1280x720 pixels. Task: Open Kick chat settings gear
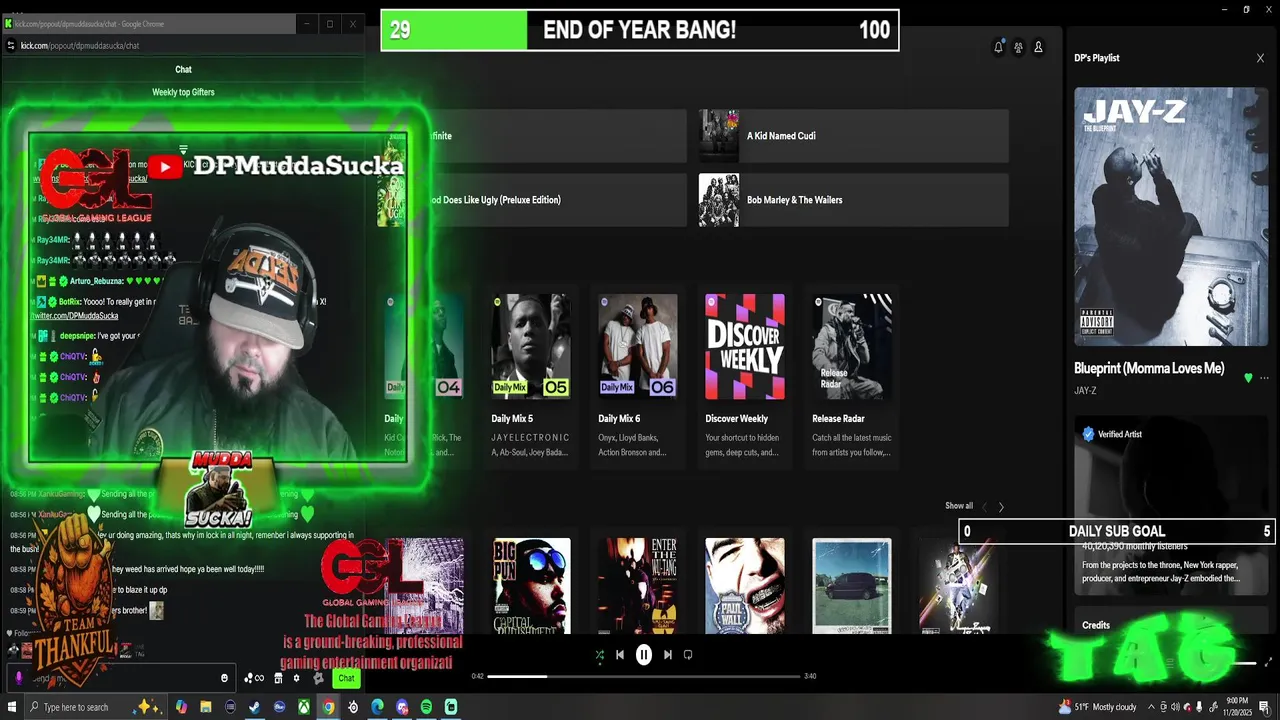(x=296, y=678)
